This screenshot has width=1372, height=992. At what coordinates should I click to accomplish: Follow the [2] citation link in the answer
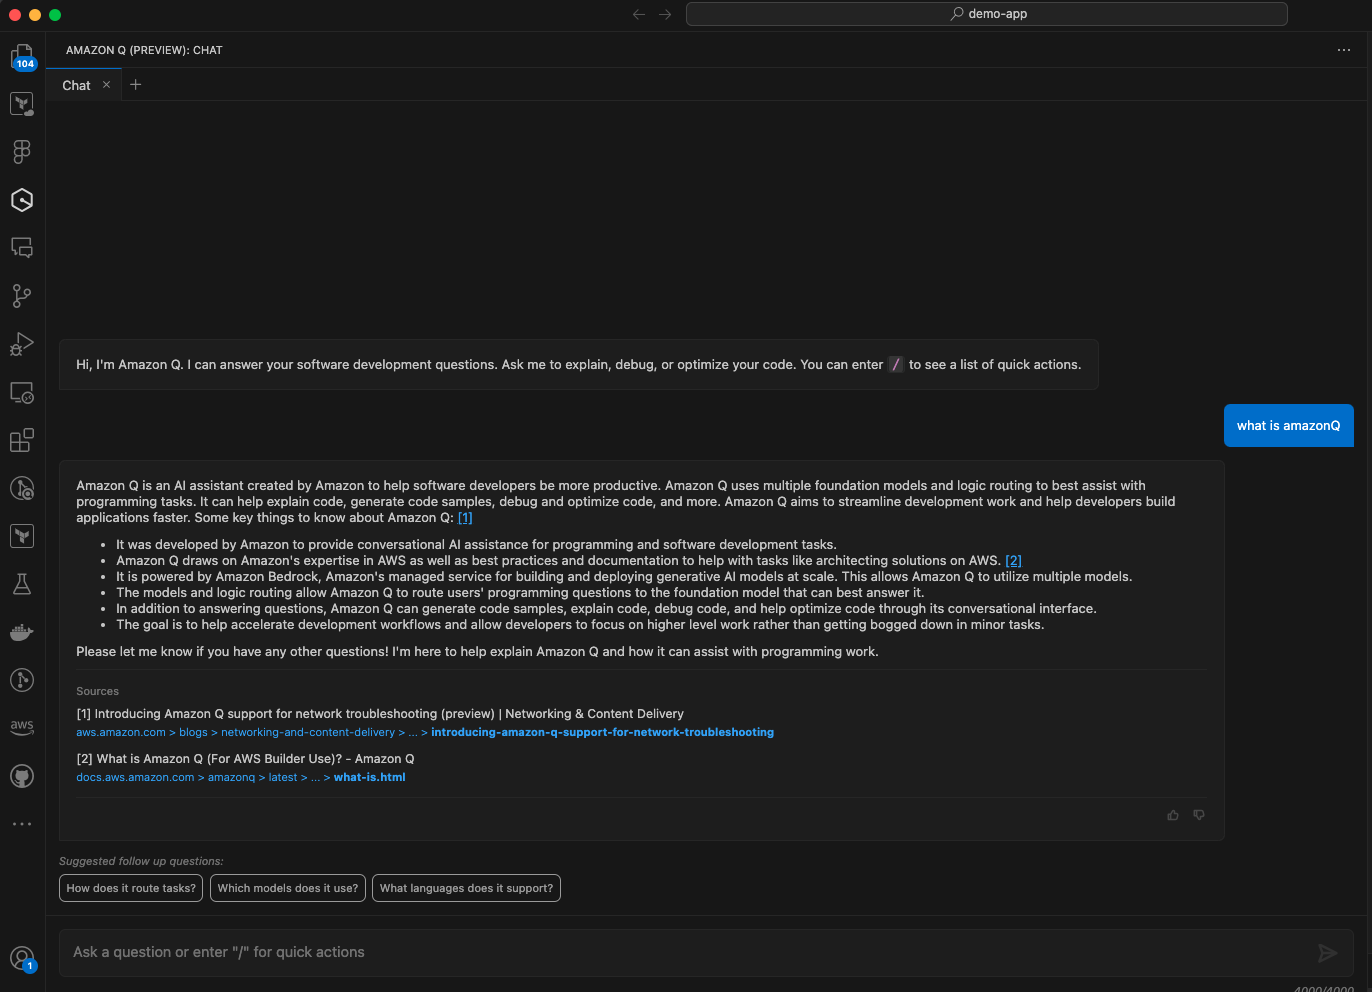(1013, 561)
